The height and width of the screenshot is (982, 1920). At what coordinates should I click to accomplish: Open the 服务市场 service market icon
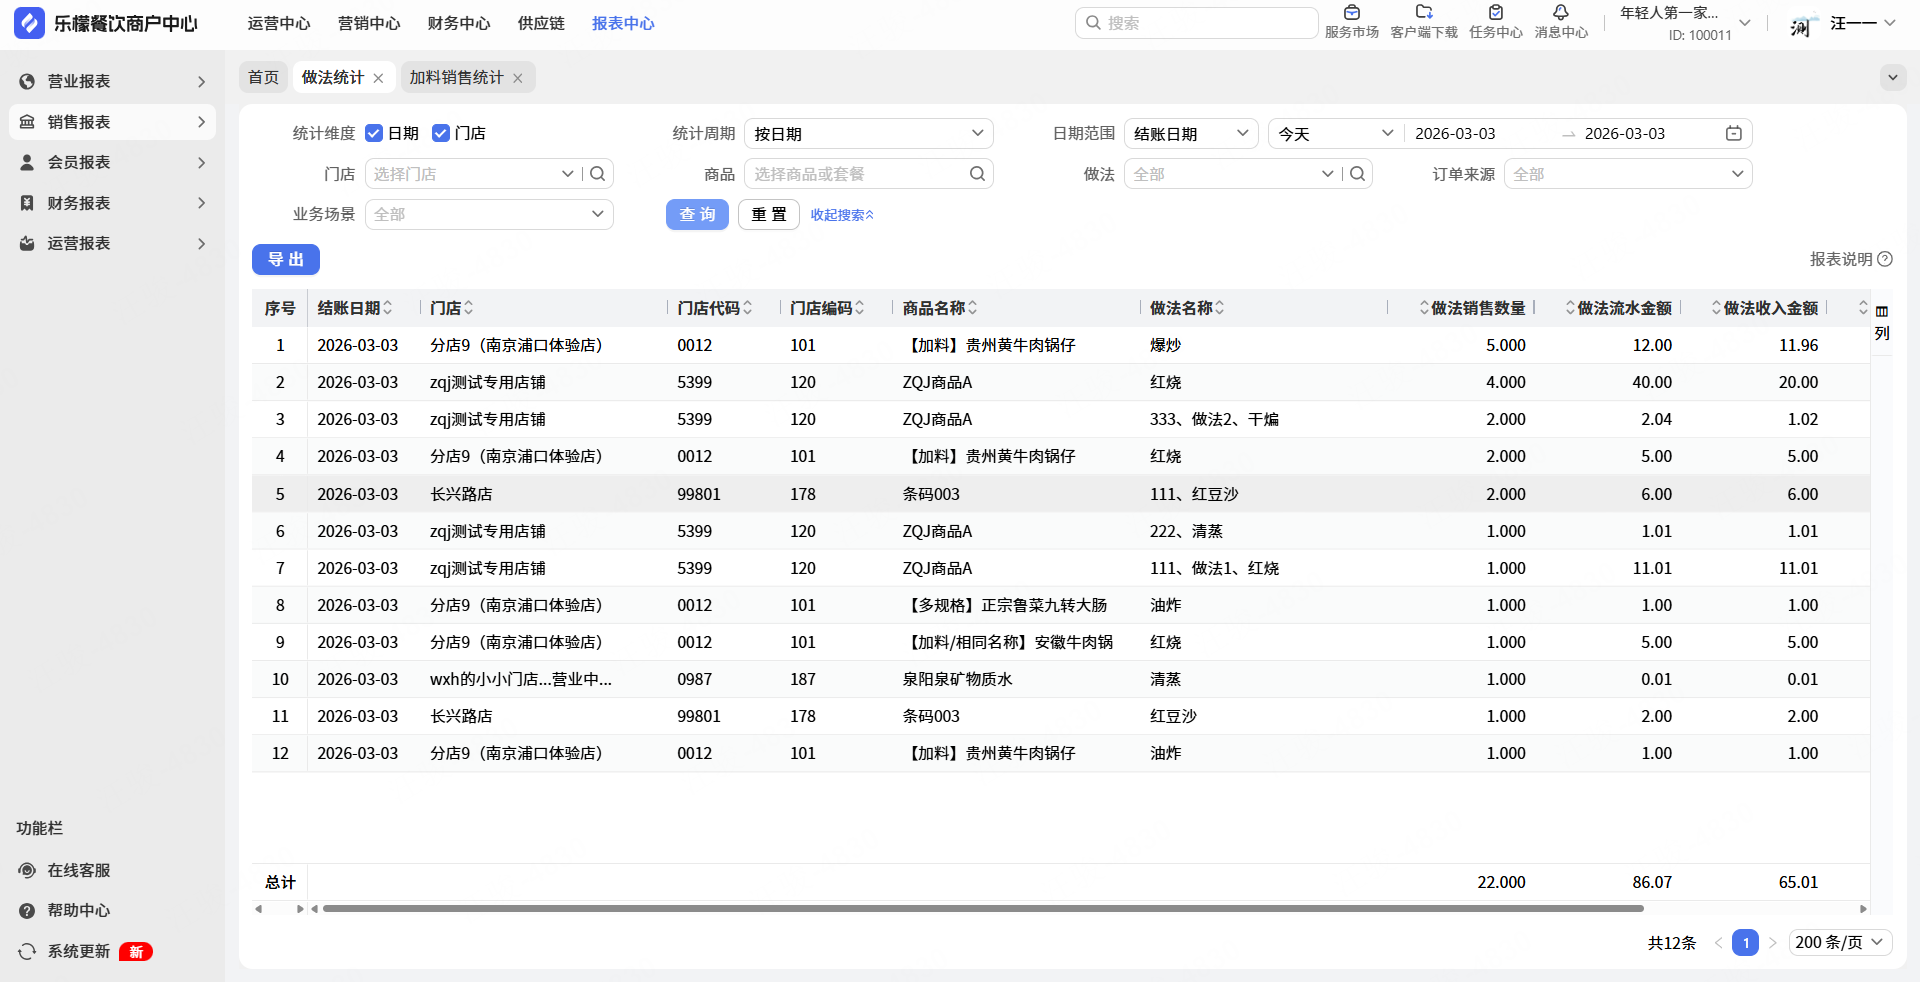point(1351,14)
